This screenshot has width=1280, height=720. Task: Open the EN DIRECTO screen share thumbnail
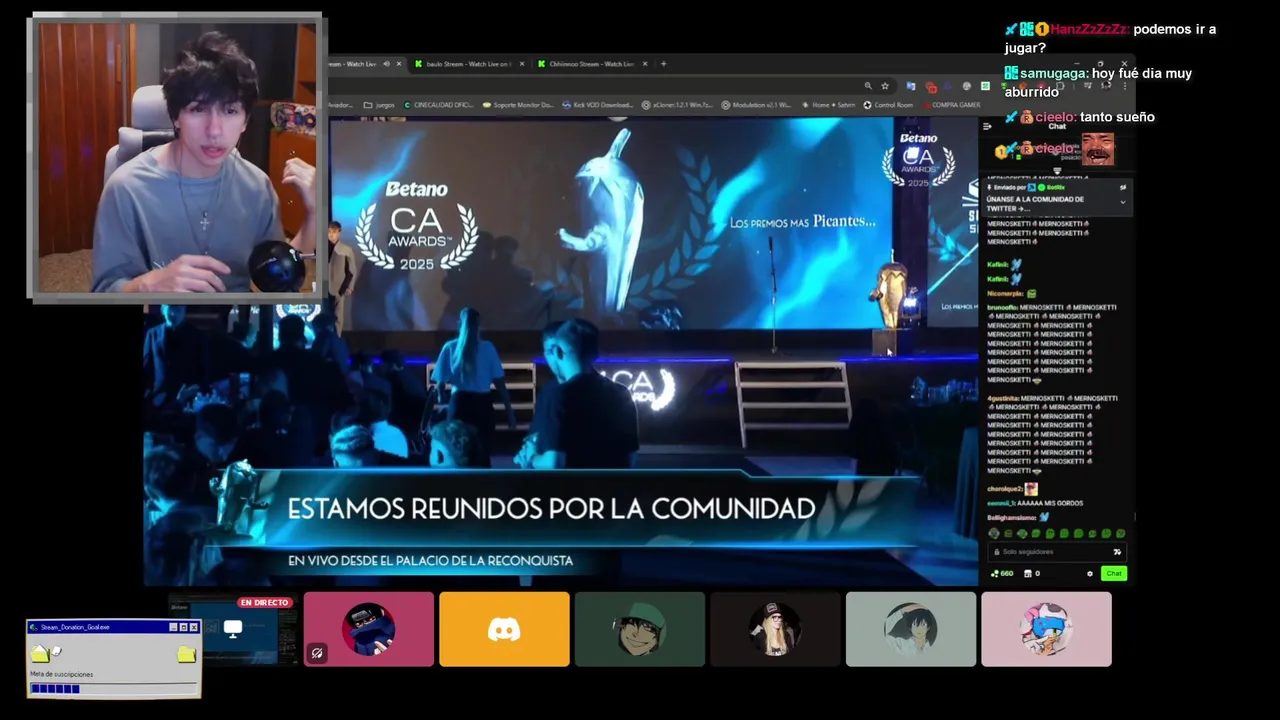pos(233,629)
